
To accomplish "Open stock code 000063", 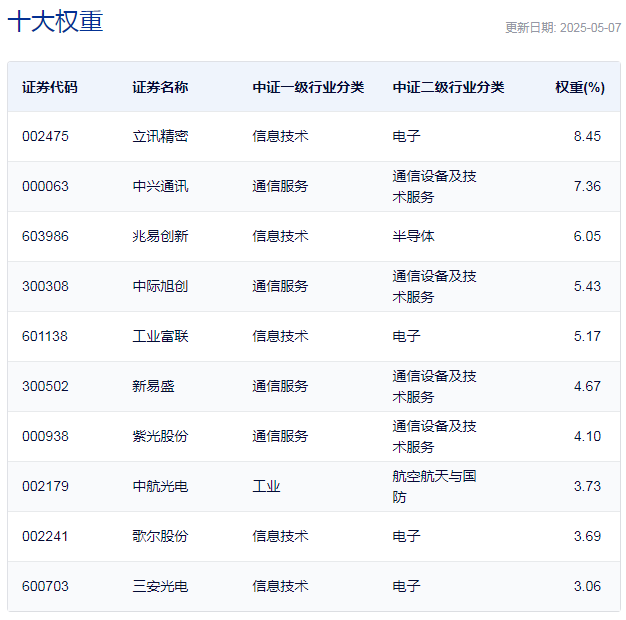I will (x=45, y=186).
